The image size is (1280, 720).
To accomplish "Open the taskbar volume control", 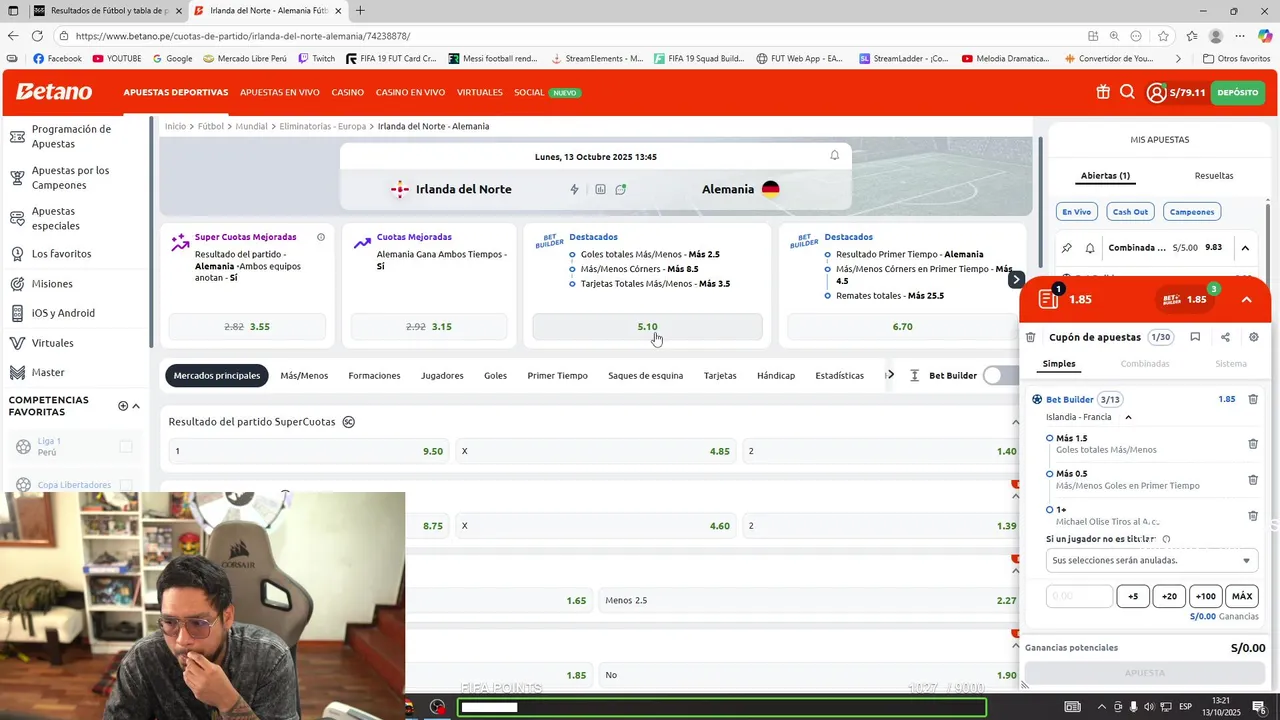I will (x=1148, y=707).
